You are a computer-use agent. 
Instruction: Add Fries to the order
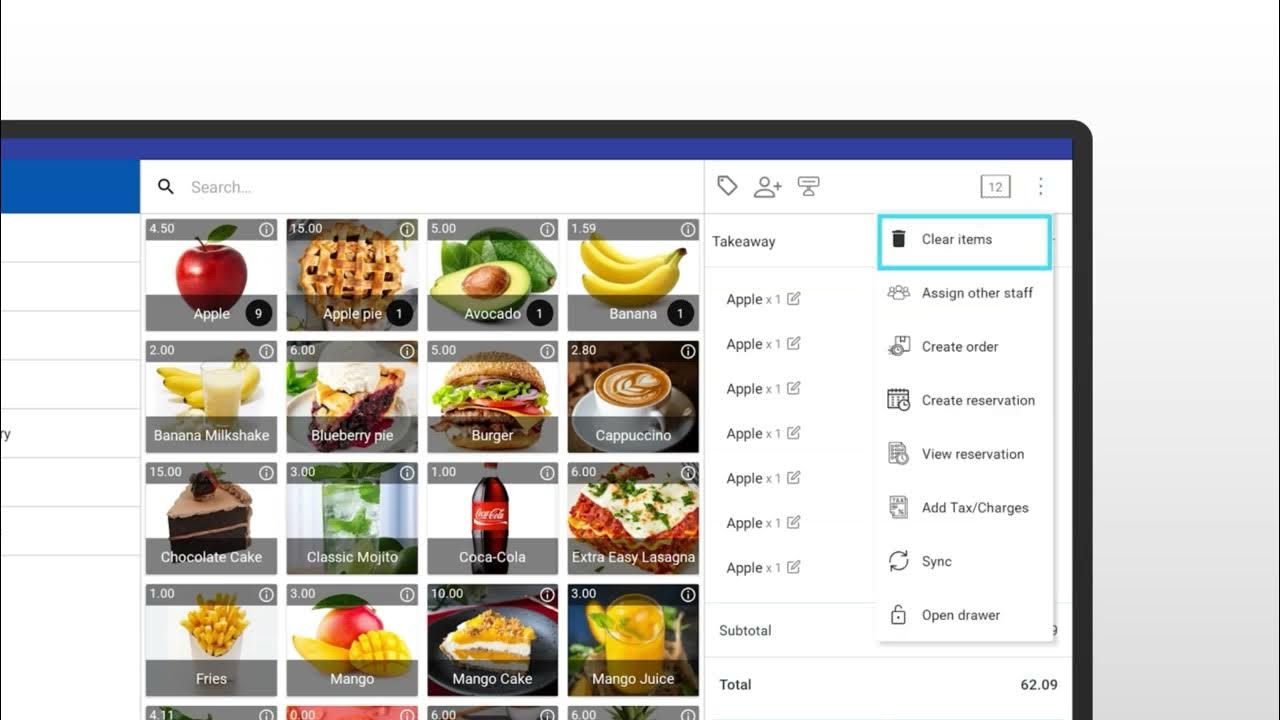coord(211,640)
